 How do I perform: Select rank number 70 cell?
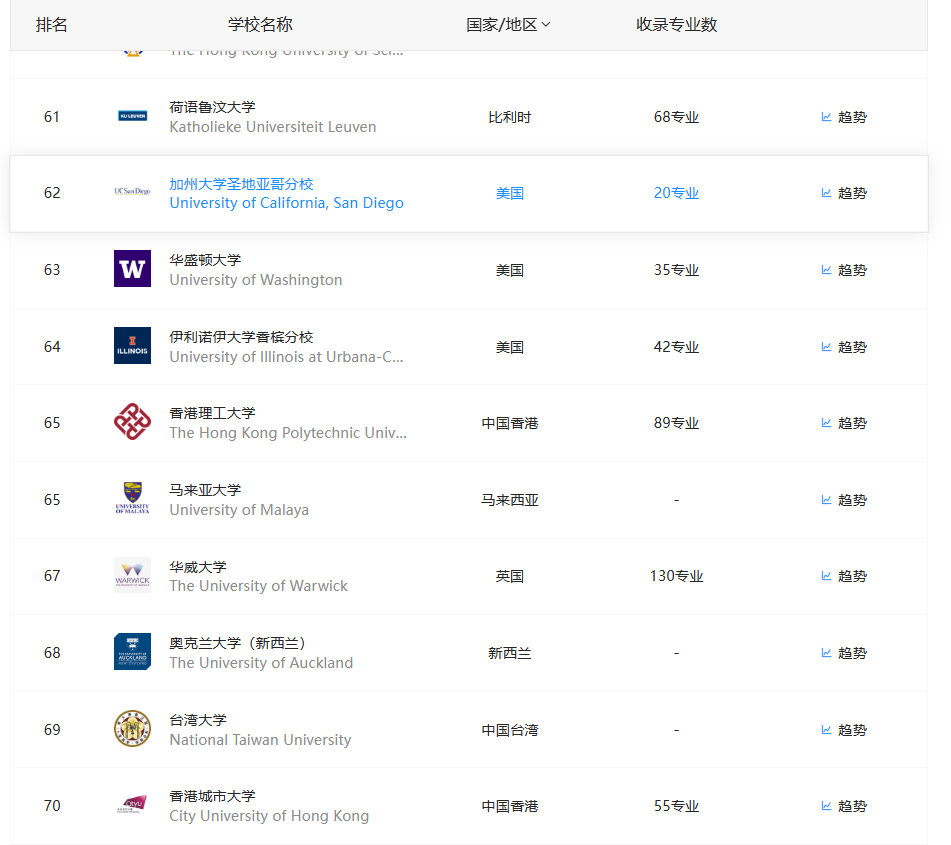point(52,806)
